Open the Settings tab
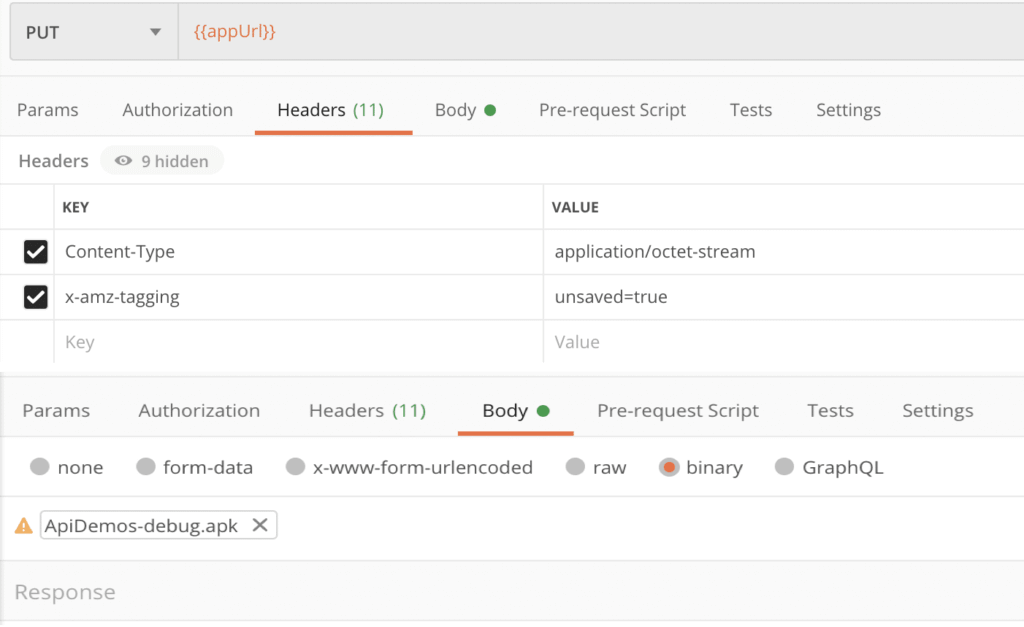The height and width of the screenshot is (627, 1024). (x=937, y=410)
